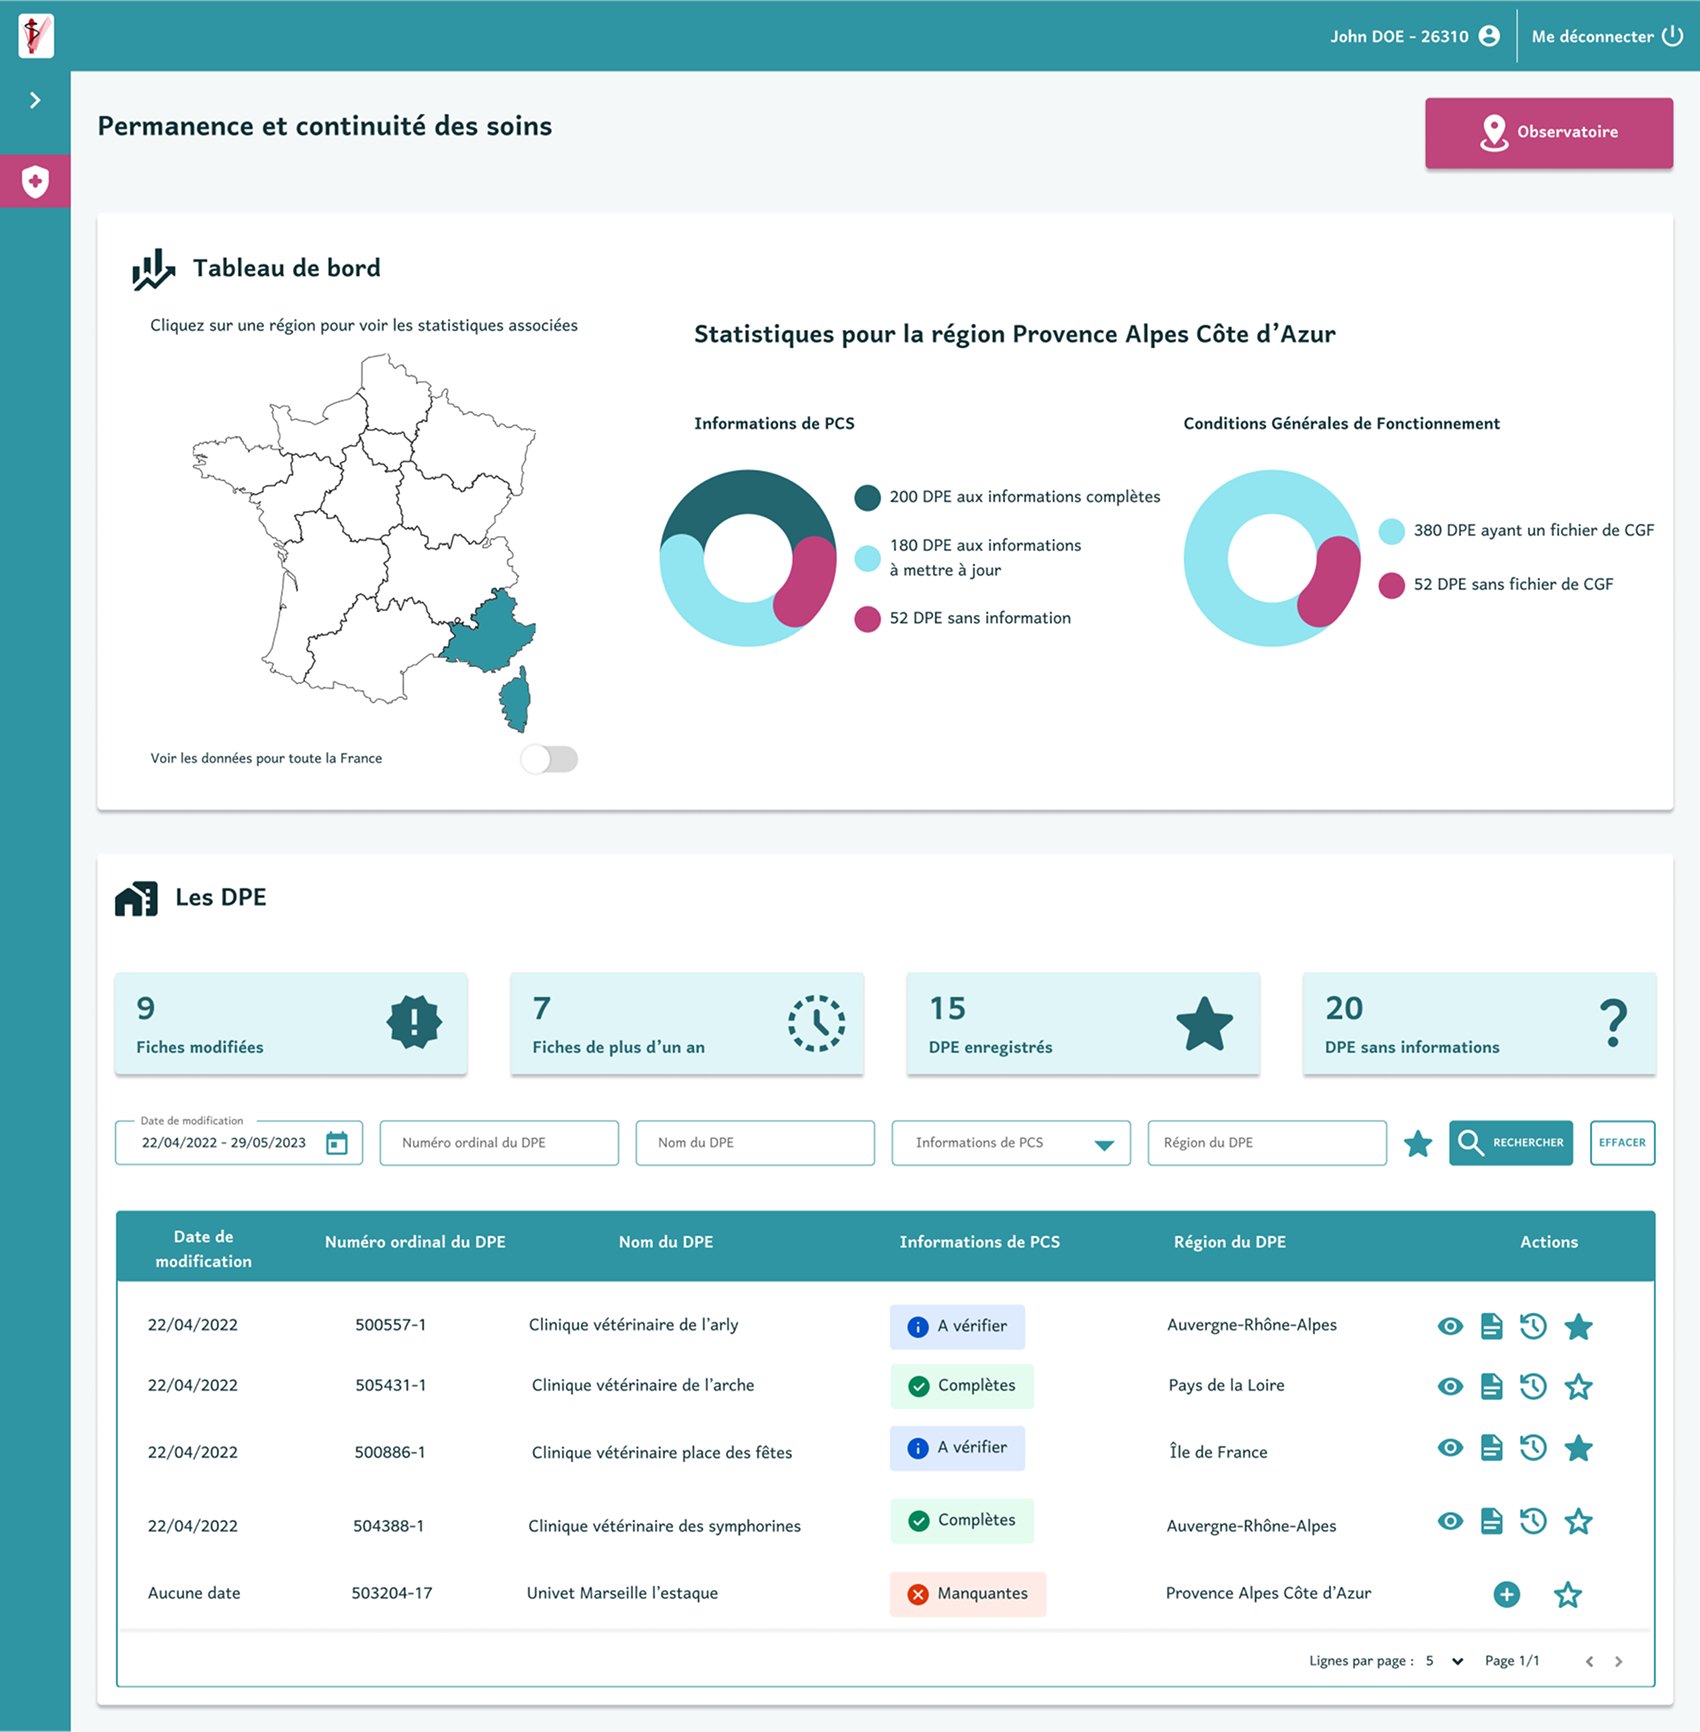This screenshot has height=1732, width=1700.
Task: Toggle the favorites star filter
Action: (x=1418, y=1144)
